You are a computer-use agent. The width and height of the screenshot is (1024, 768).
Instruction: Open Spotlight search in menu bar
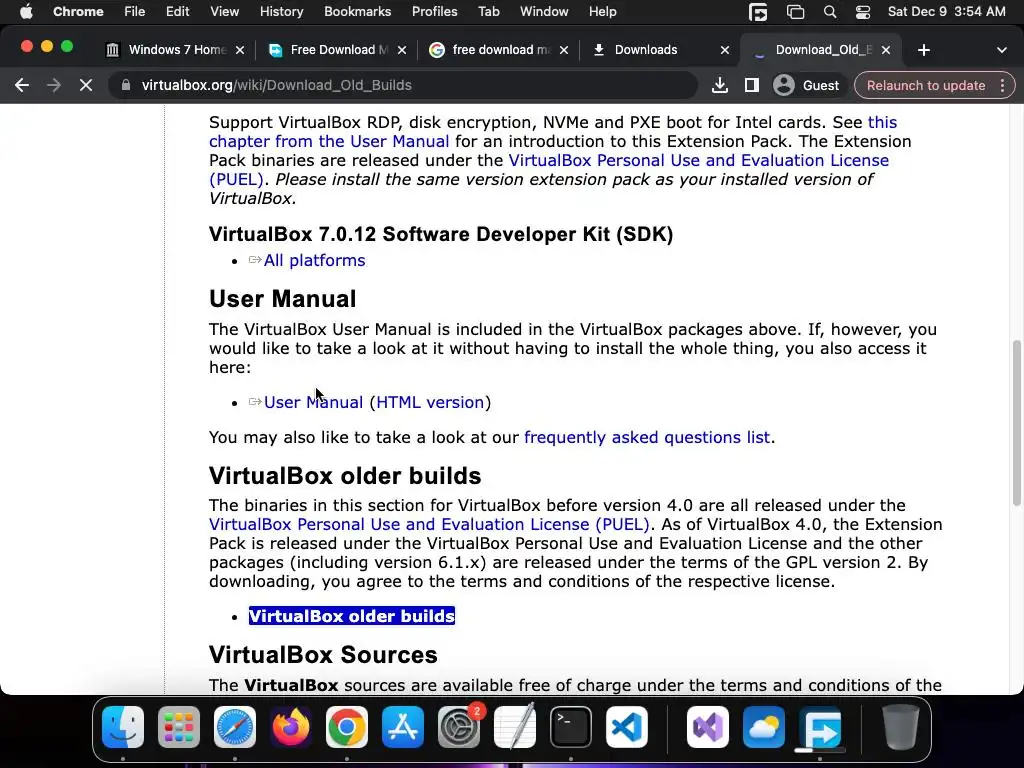click(x=829, y=12)
